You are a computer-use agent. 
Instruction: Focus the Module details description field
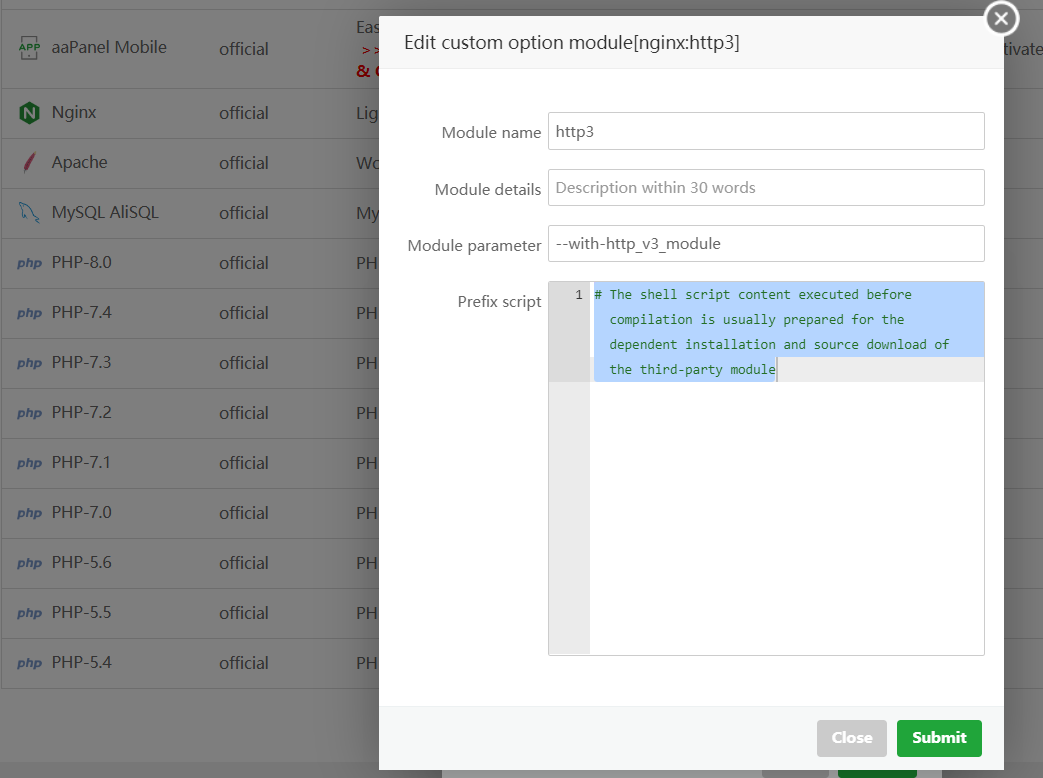click(766, 188)
